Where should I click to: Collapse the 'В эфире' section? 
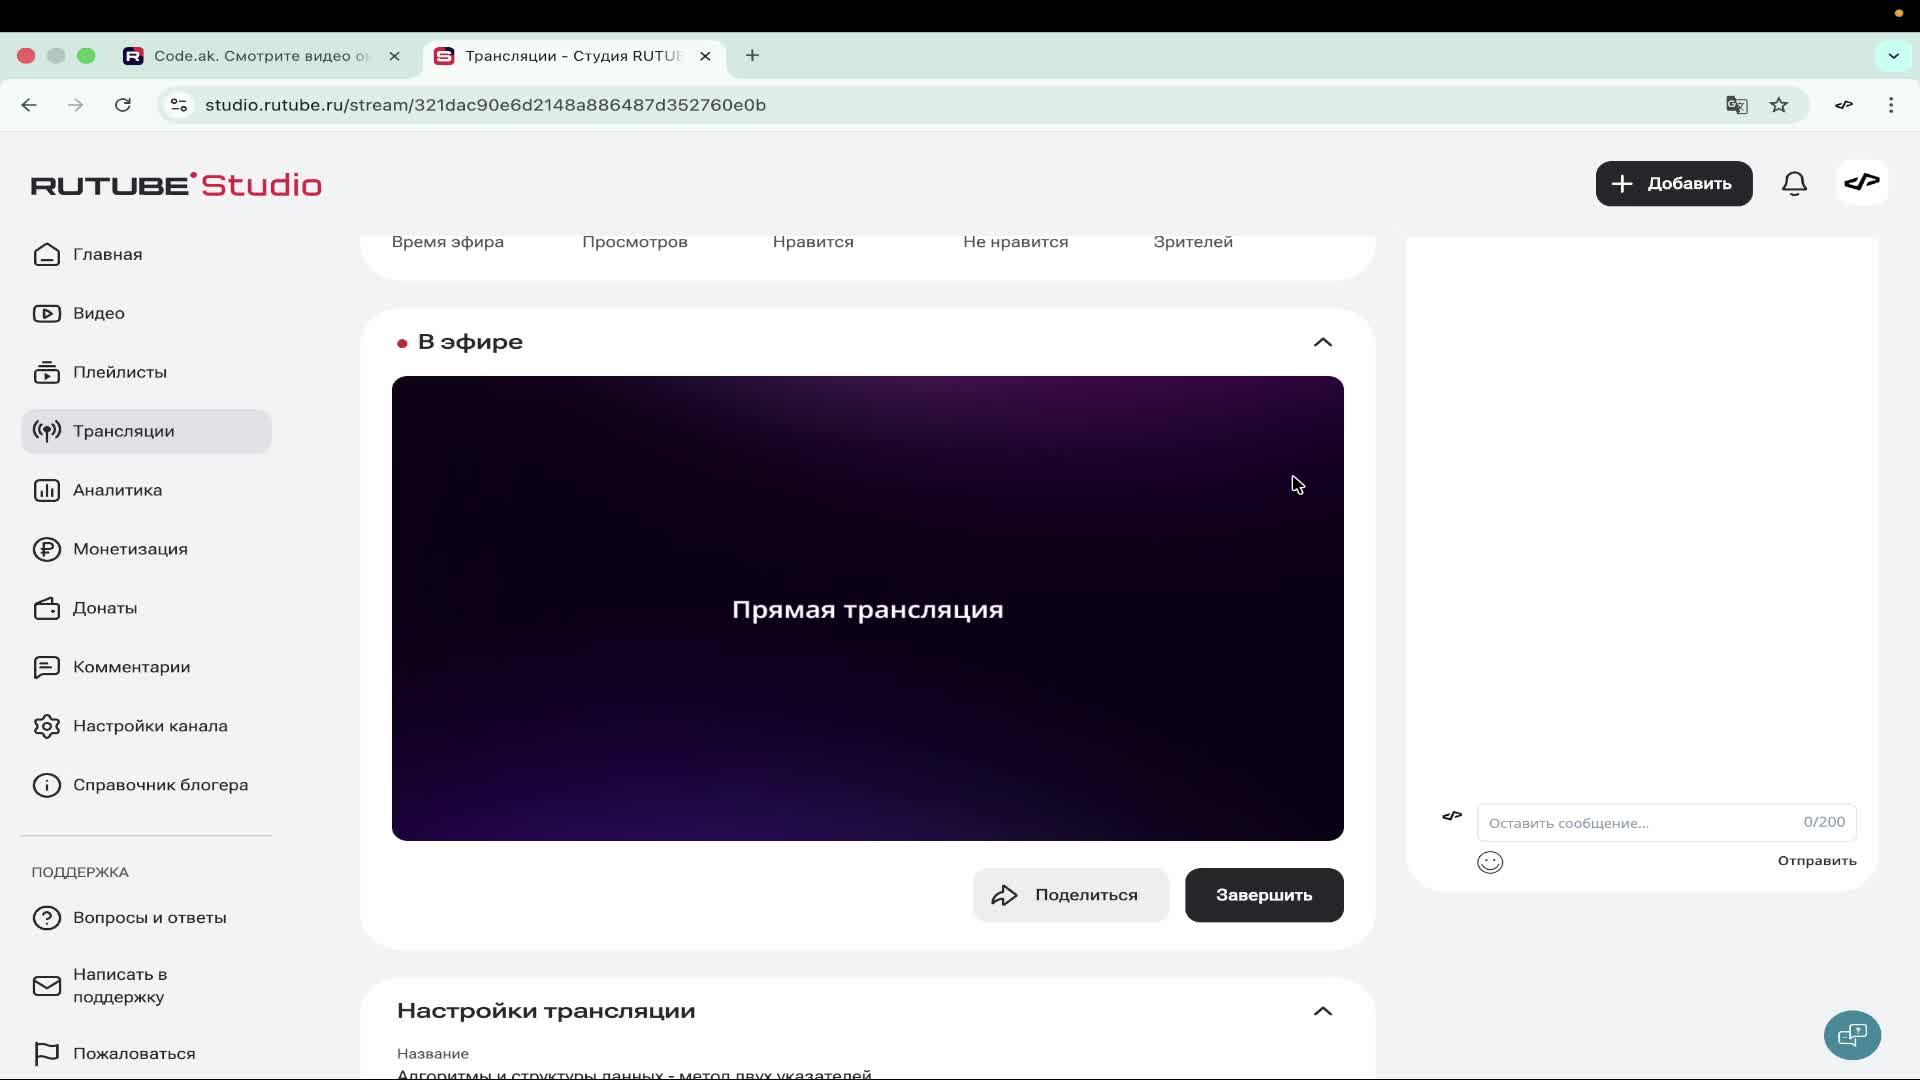1322,342
